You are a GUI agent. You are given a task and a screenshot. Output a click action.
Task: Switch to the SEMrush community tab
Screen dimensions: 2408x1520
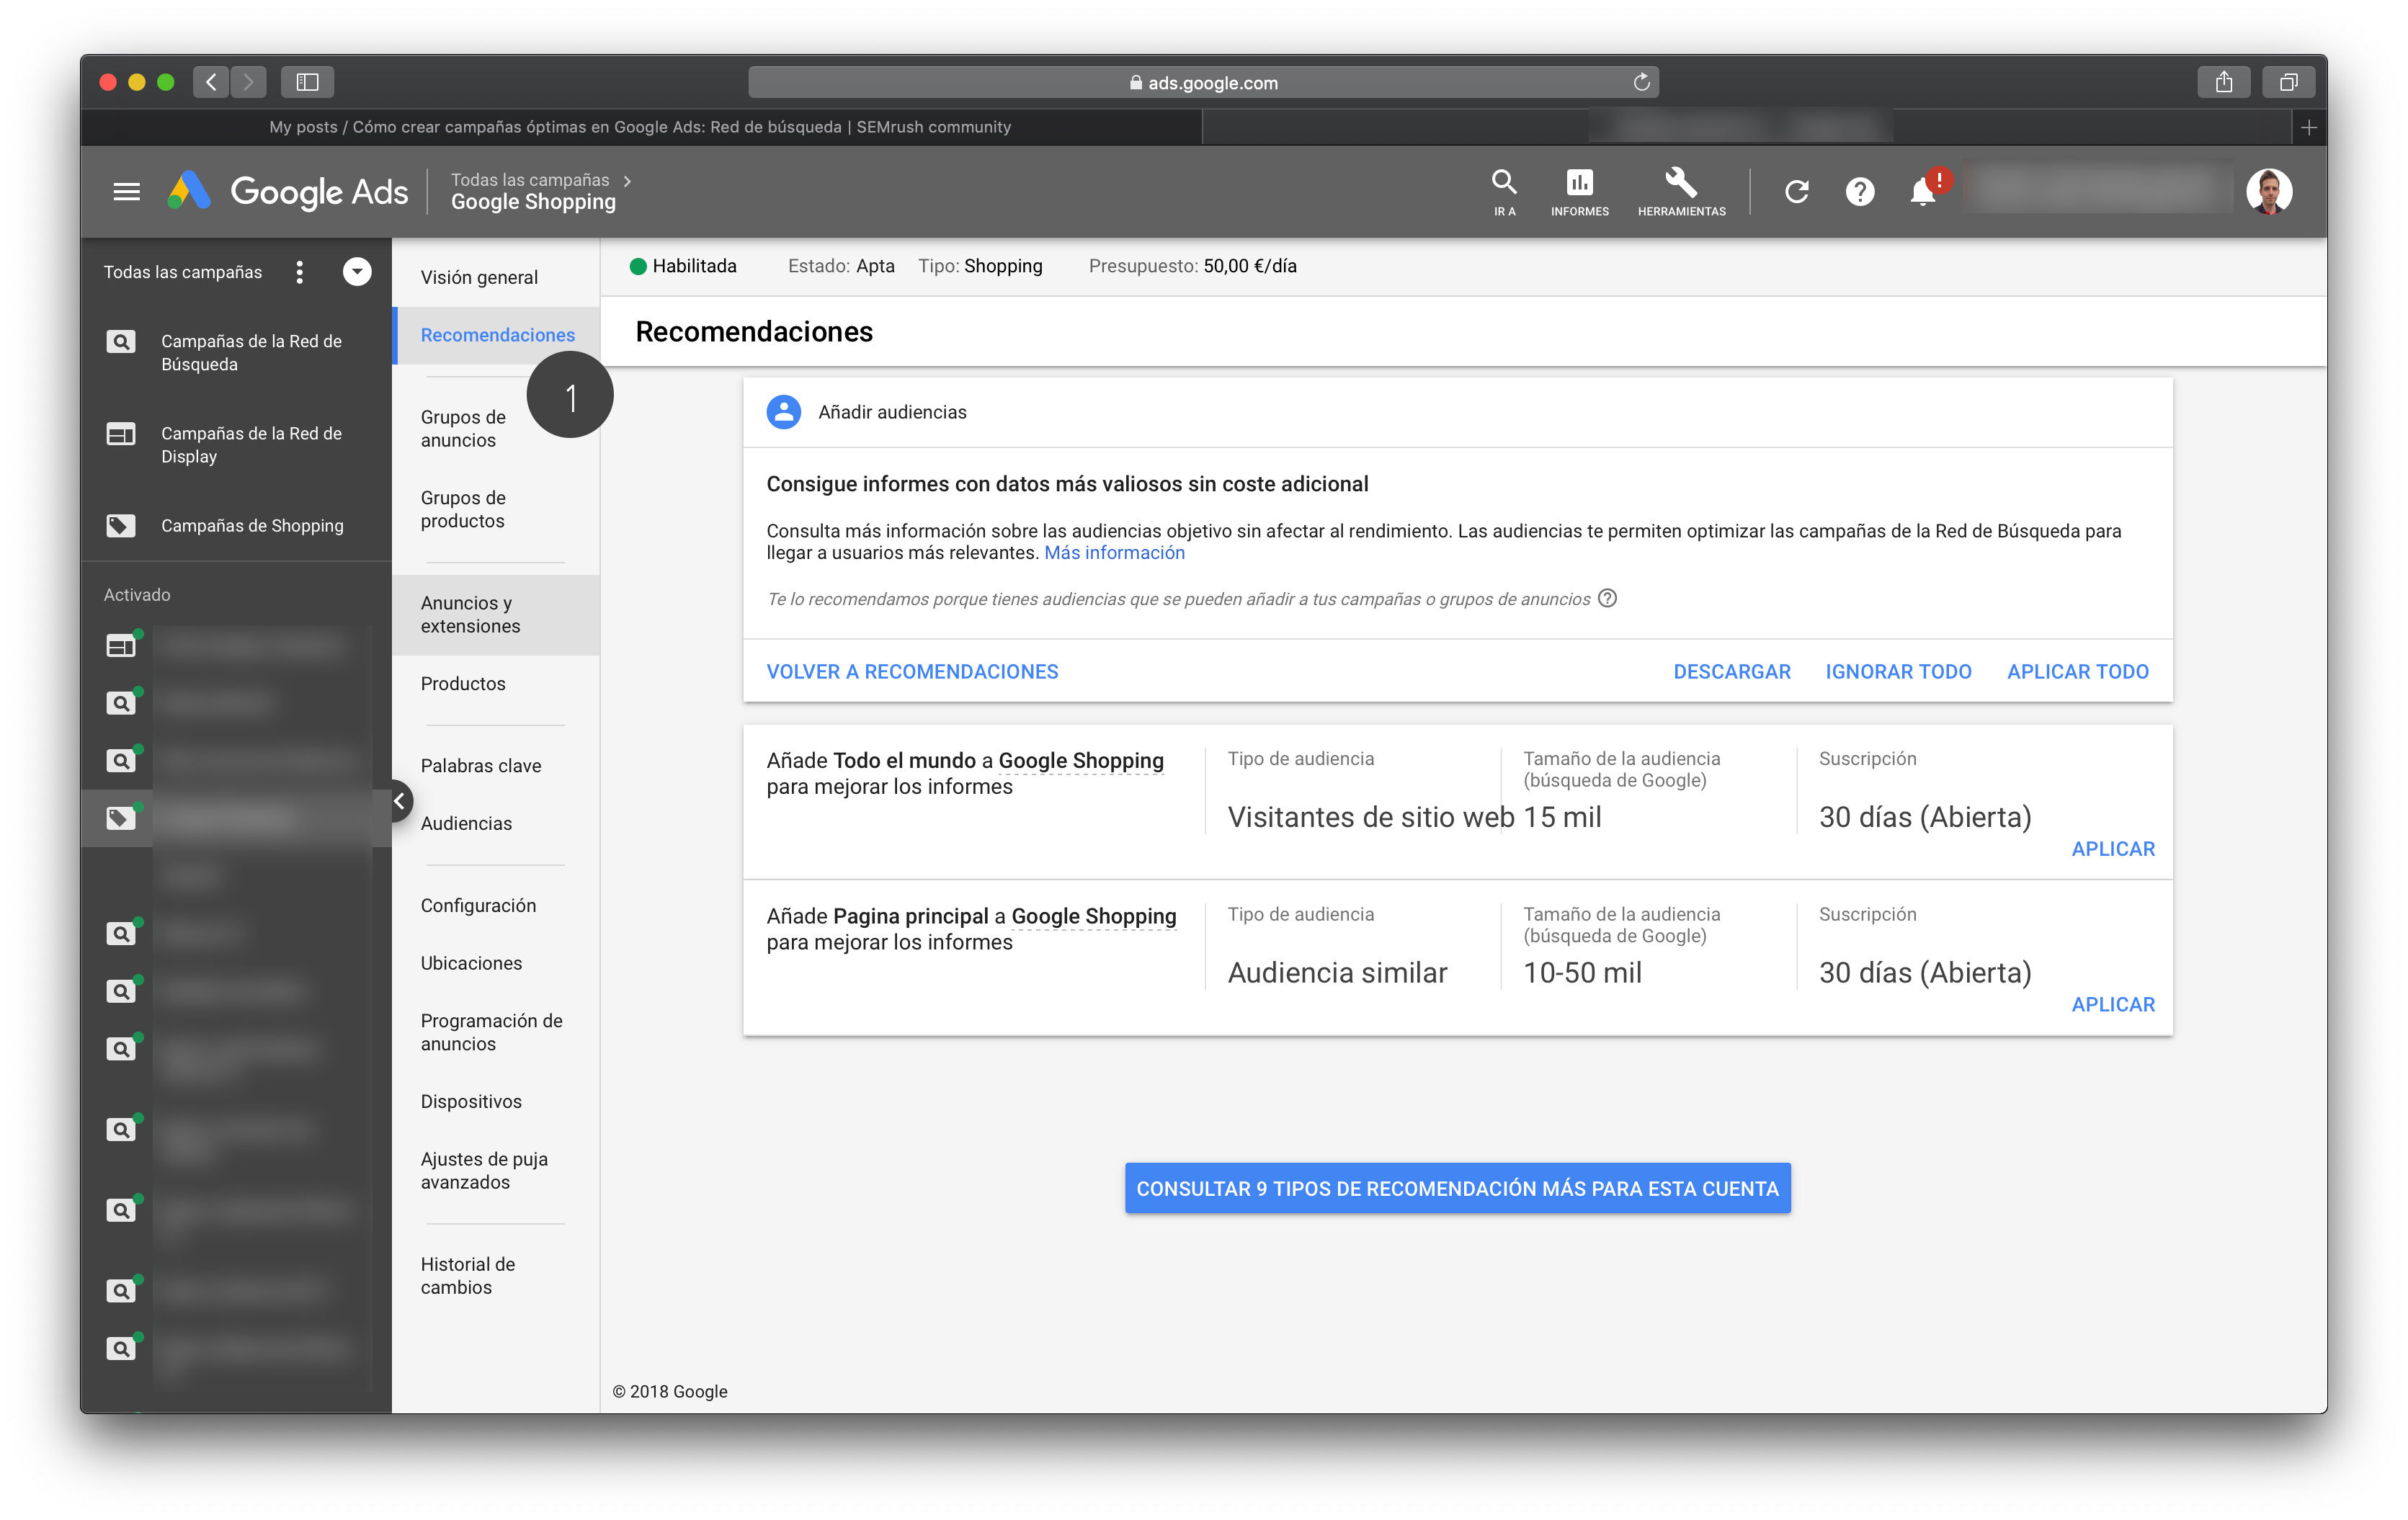[640, 127]
